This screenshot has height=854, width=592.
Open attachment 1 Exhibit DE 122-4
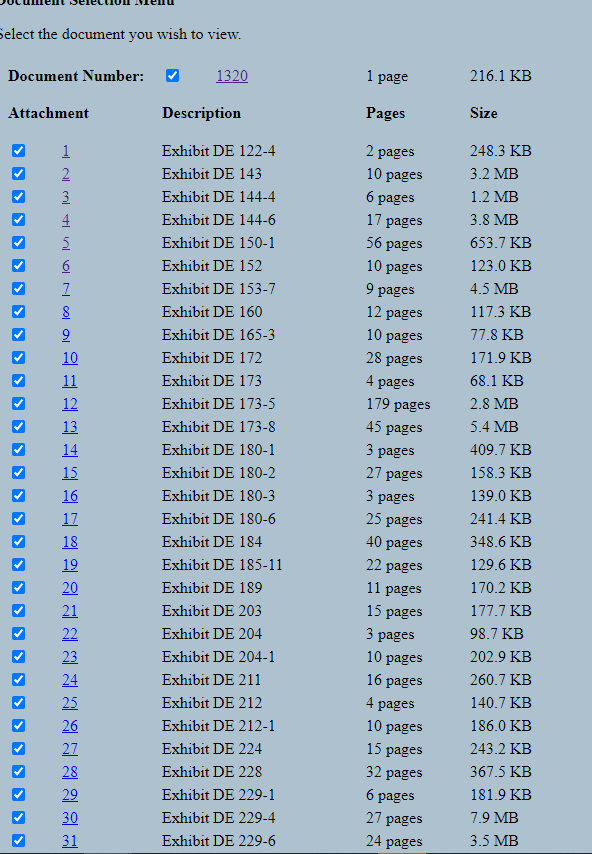coord(66,151)
